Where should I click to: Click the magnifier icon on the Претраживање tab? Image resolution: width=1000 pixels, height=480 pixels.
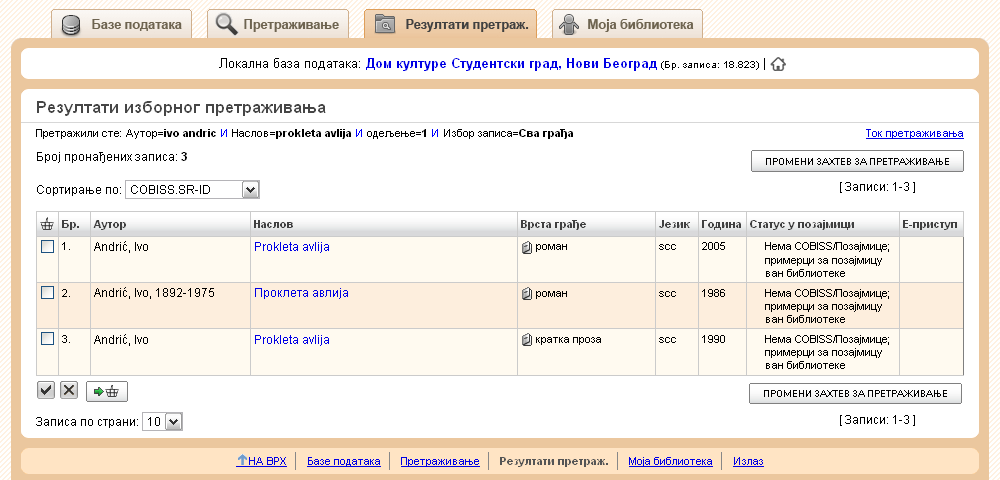(x=226, y=25)
